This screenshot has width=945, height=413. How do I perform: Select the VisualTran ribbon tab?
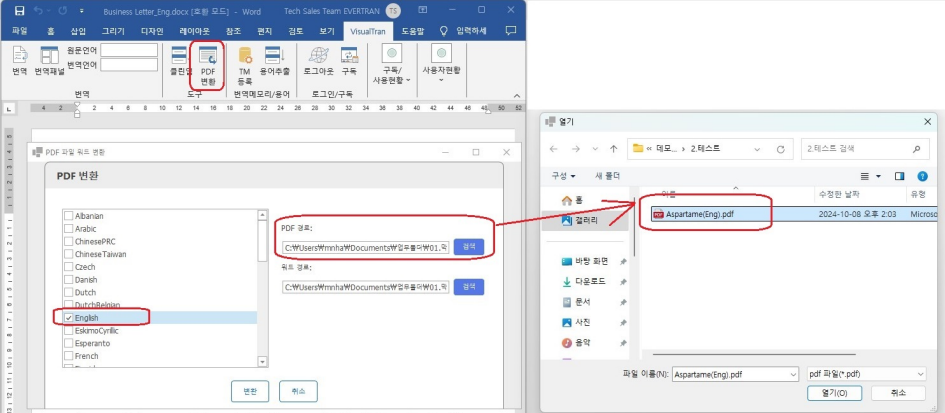[368, 31]
